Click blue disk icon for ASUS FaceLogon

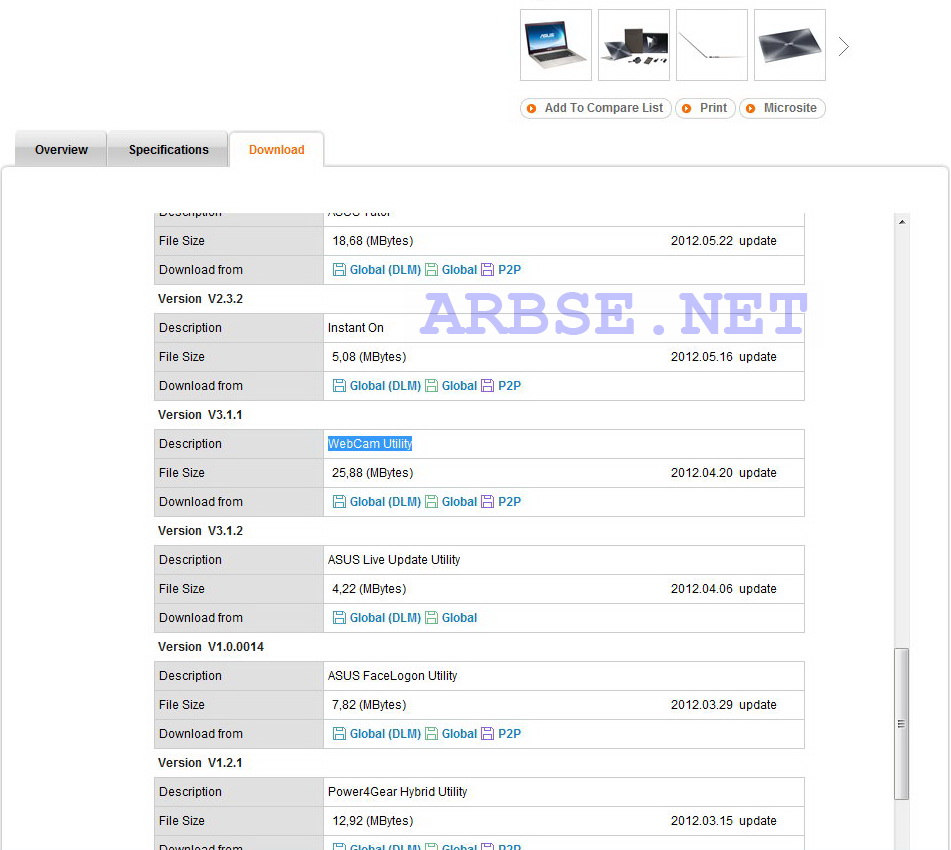(340, 734)
